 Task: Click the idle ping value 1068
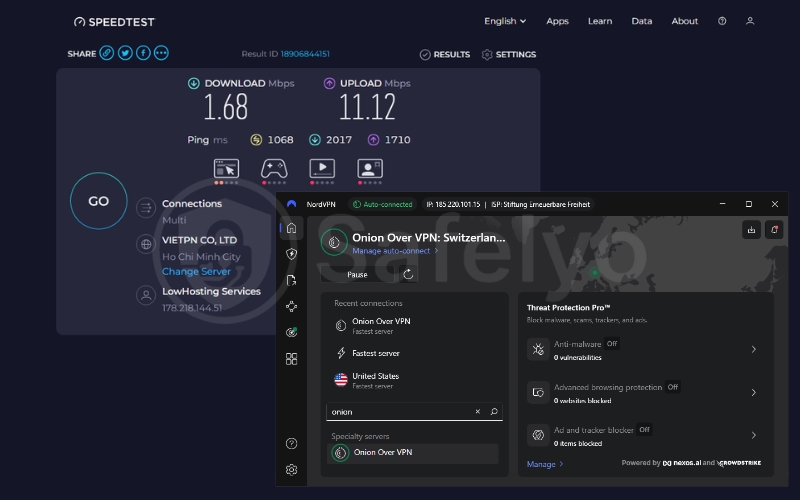point(280,140)
